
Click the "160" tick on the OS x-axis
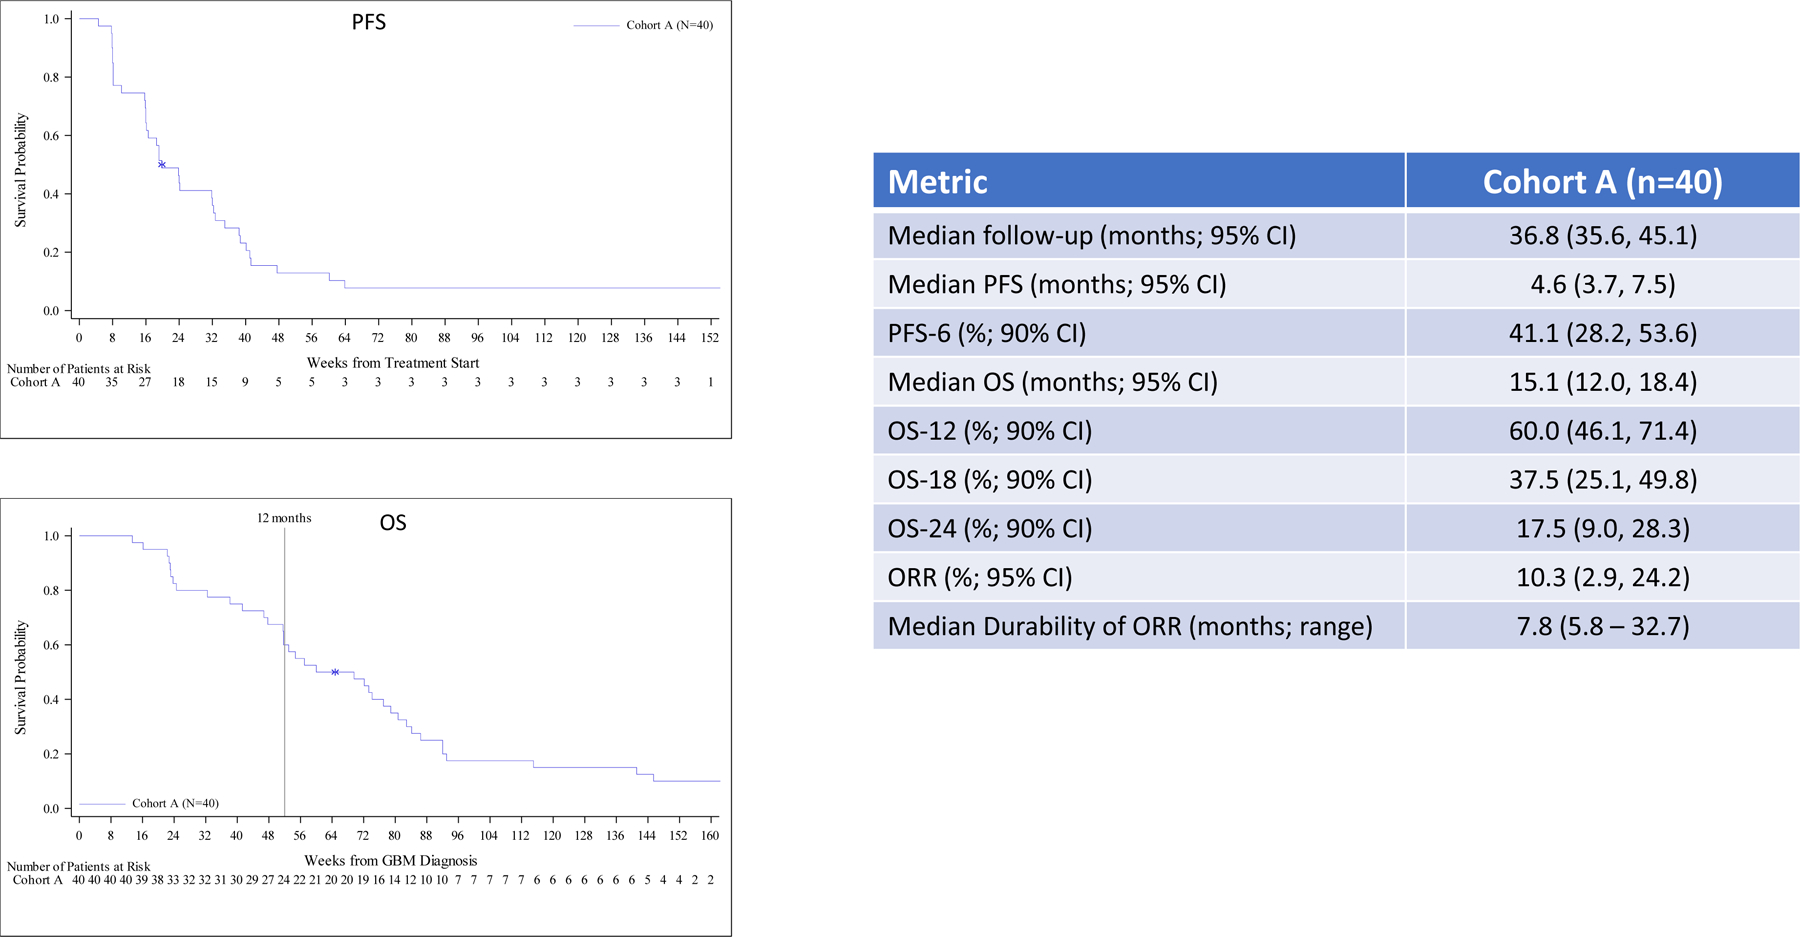tap(710, 835)
